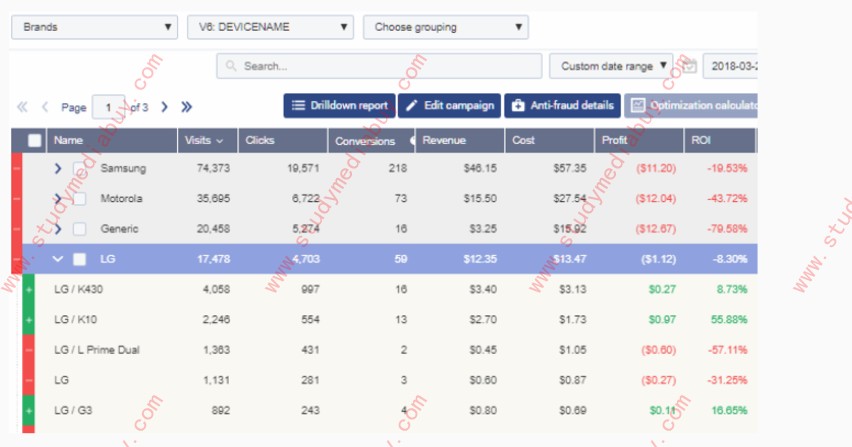Click the medkit icon on Anti-fraud details
Screen dimensions: 852x447
click(x=518, y=105)
